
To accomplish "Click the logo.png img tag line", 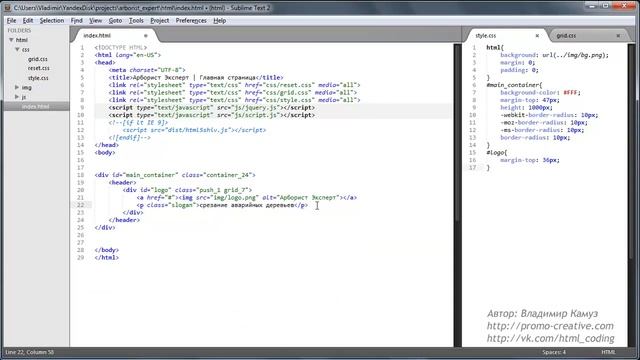I will point(247,198).
